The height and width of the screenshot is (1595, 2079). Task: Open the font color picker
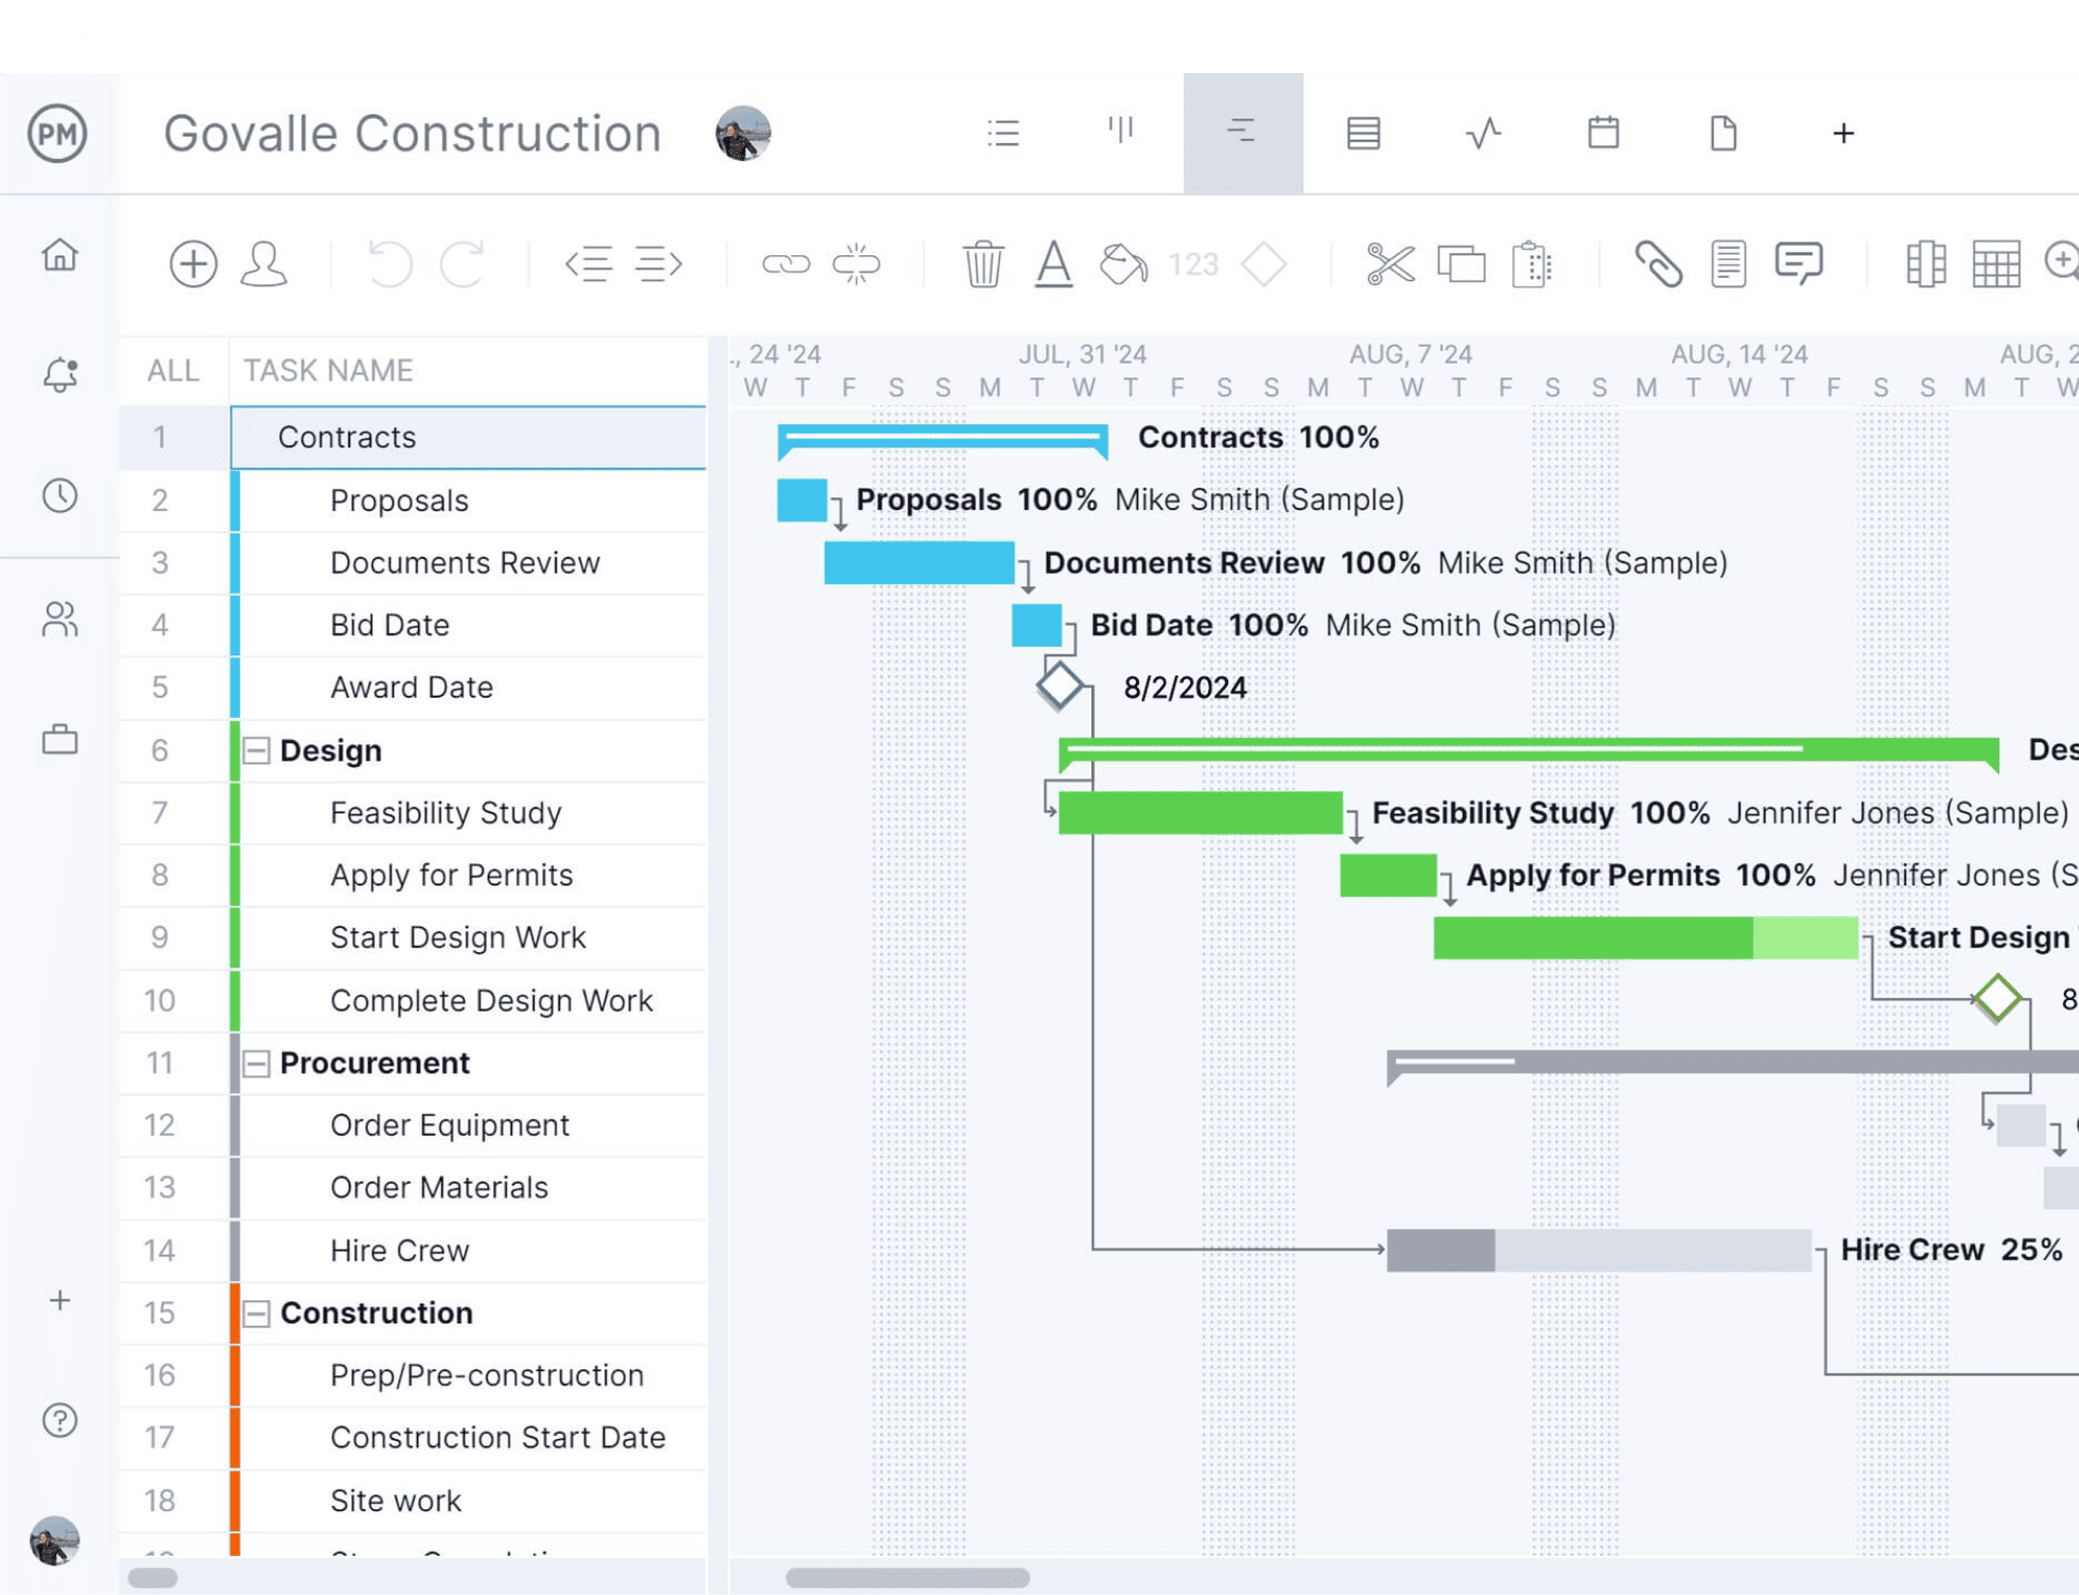1052,264
